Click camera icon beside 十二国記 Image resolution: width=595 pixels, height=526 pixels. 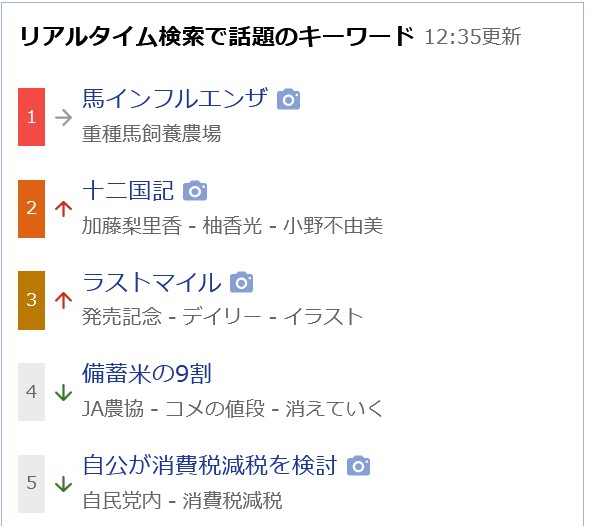(x=195, y=191)
